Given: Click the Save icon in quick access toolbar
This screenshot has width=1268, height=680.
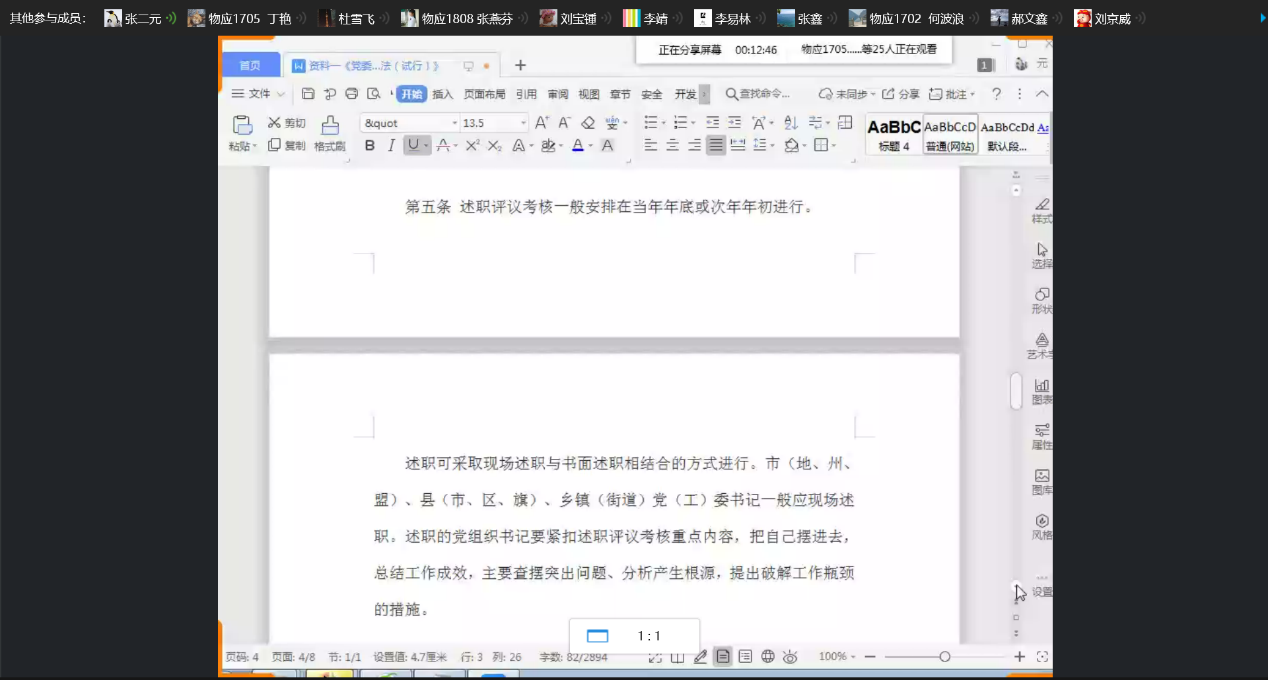Looking at the screenshot, I should pos(308,94).
